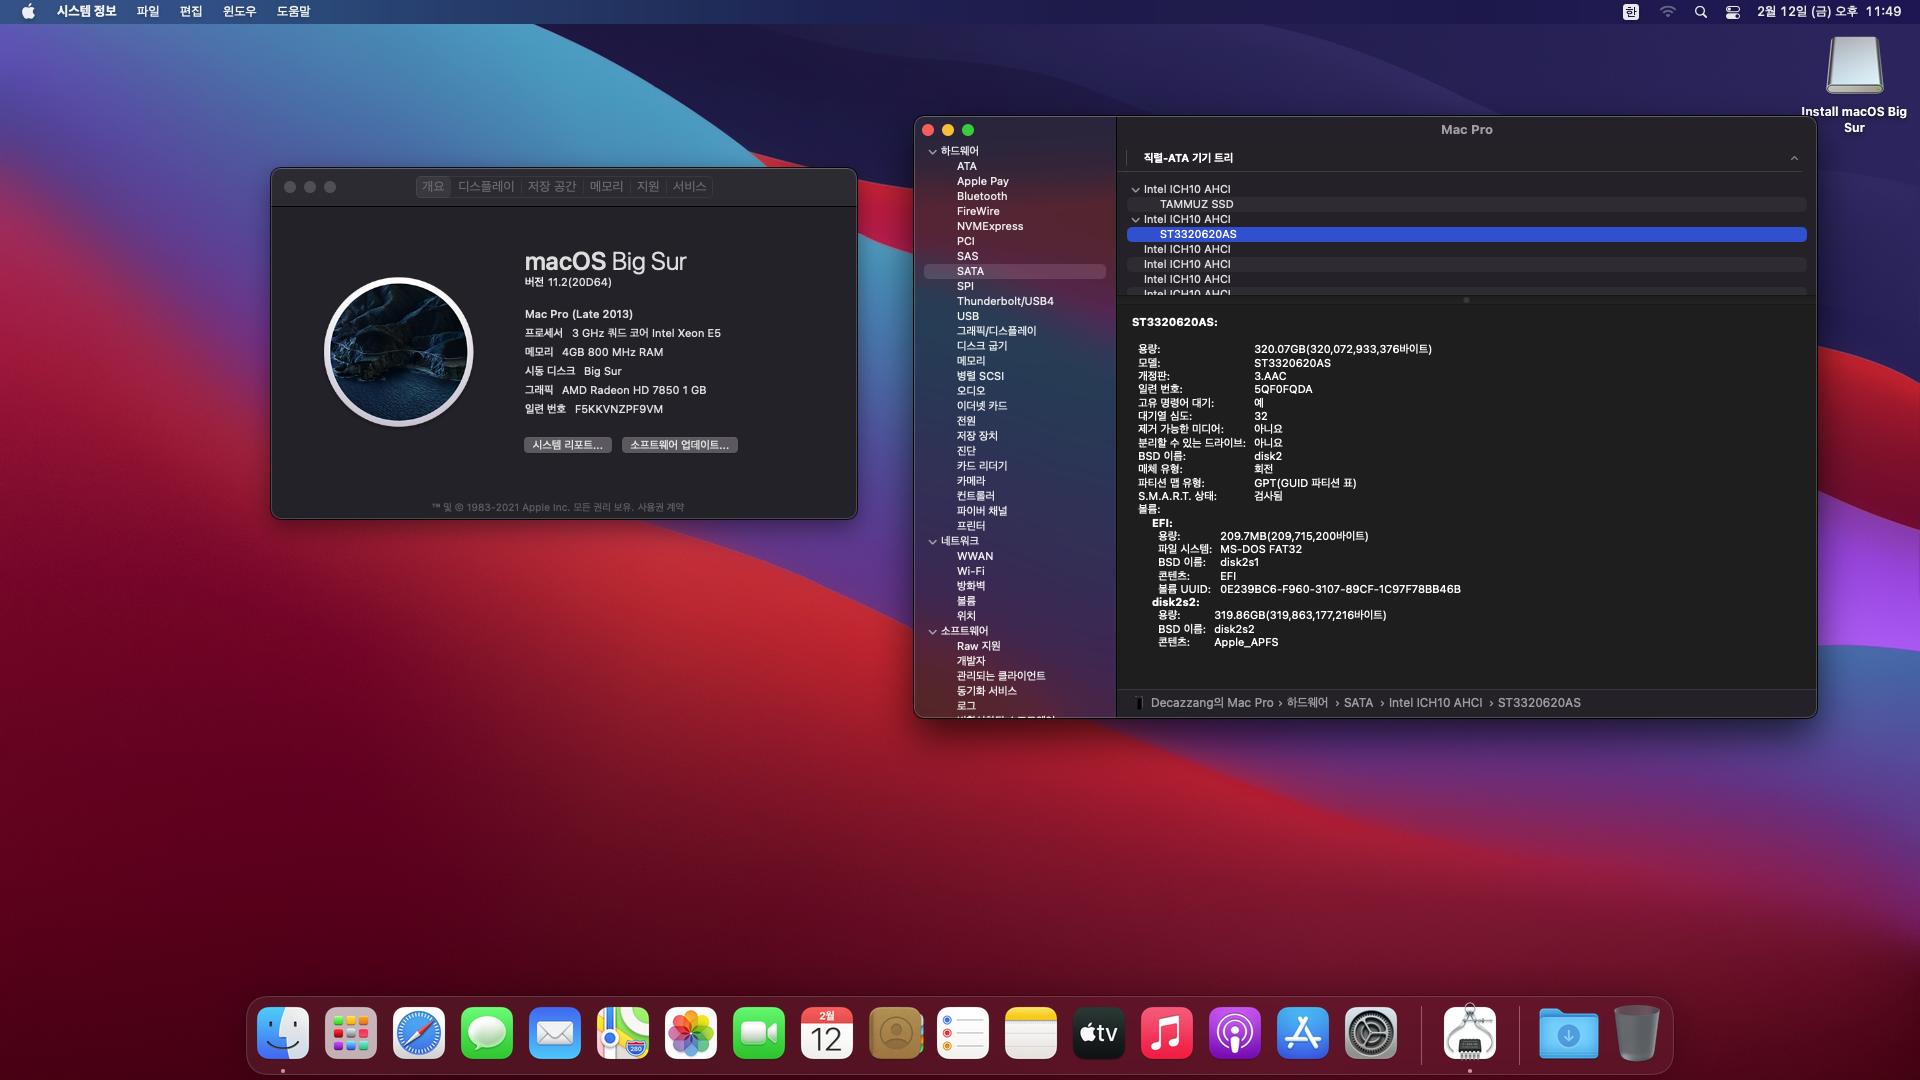Launch Apple TV from dock
The height and width of the screenshot is (1080, 1920).
pyautogui.click(x=1099, y=1033)
